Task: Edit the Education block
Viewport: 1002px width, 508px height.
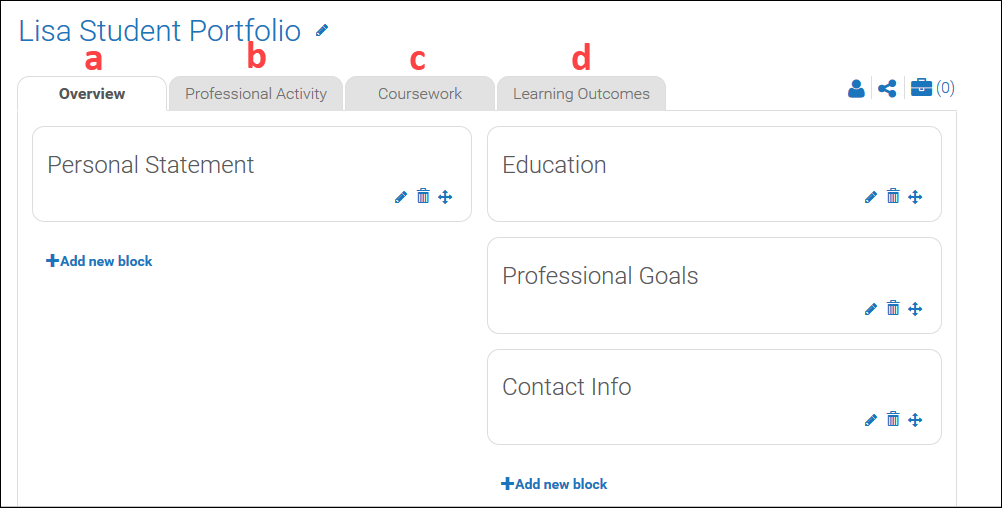Action: [x=871, y=197]
